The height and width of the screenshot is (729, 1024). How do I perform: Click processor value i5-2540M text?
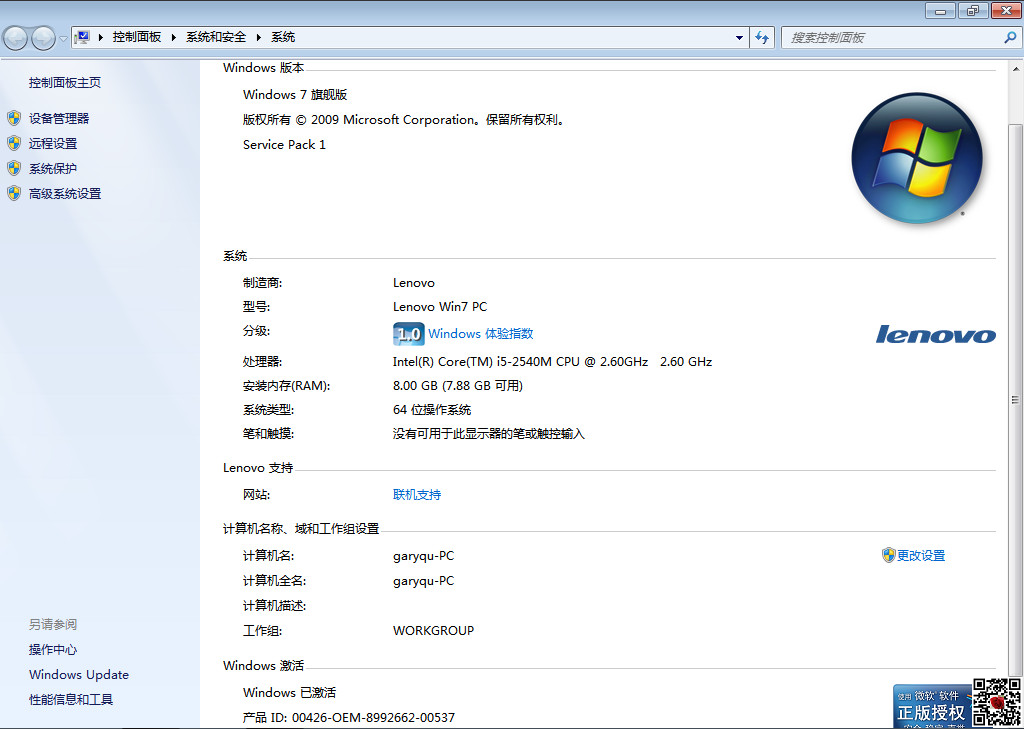[552, 361]
